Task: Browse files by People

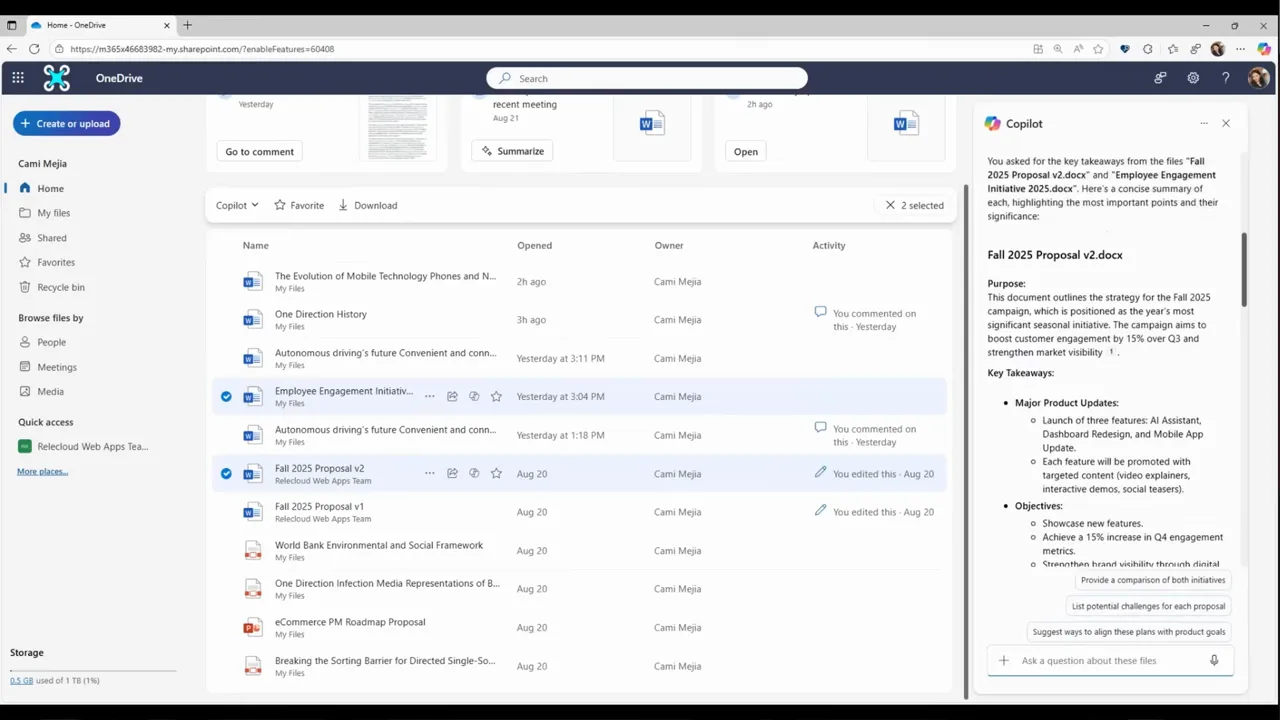Action: pos(51,342)
